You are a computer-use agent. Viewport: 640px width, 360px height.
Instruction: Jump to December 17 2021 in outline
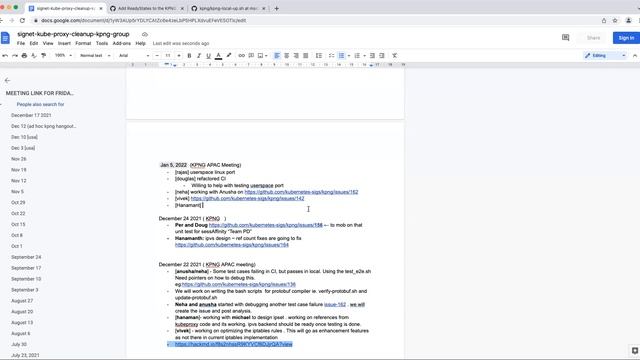[x=31, y=116]
